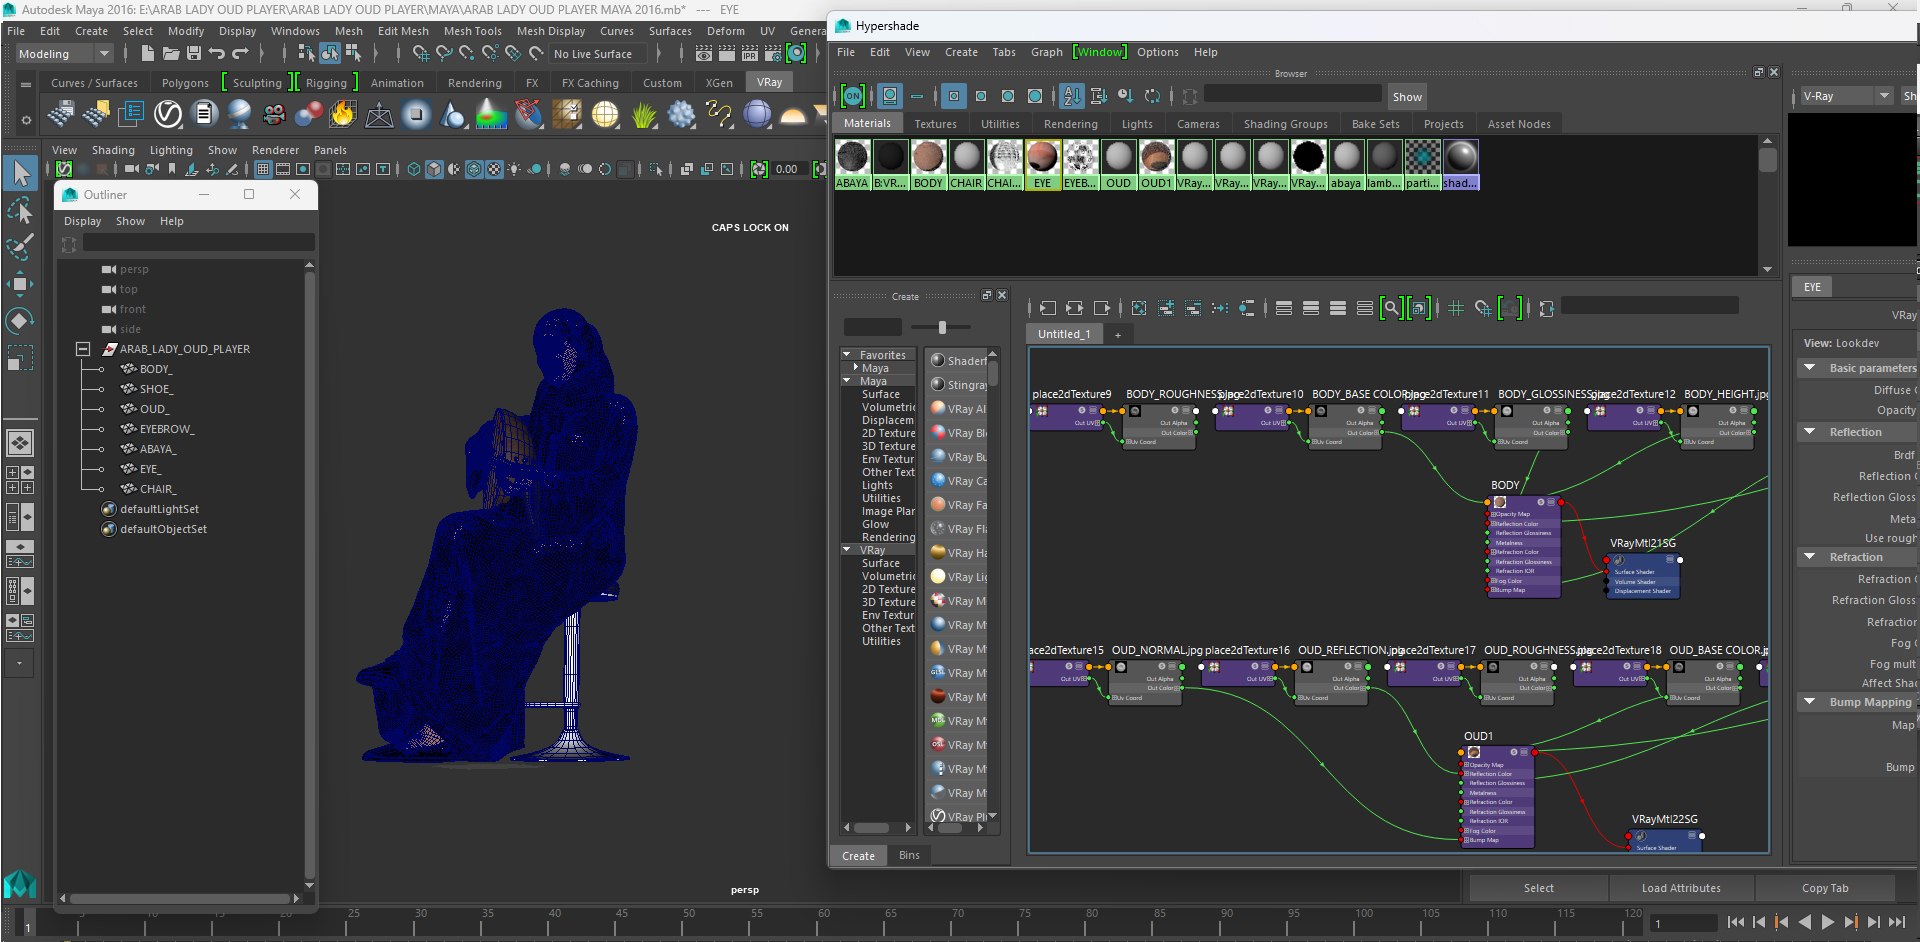This screenshot has height=942, width=1920.
Task: Collapse the Bump Mapping section
Action: pyautogui.click(x=1810, y=701)
